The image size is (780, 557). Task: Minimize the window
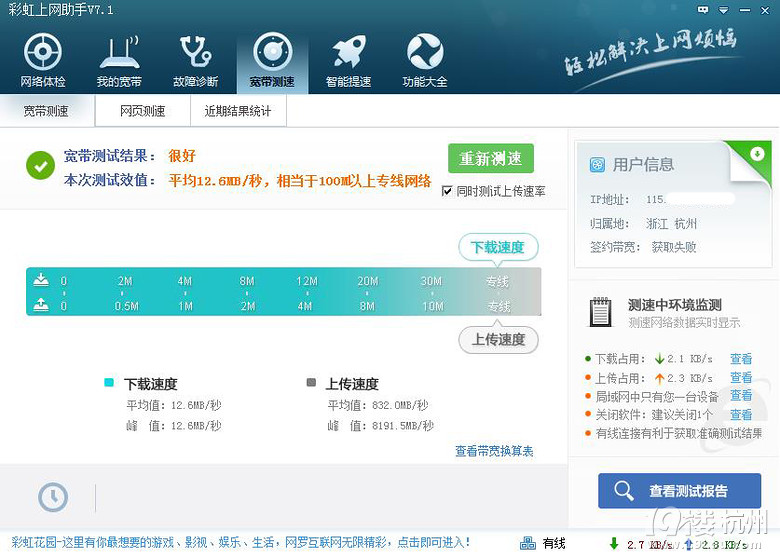point(745,10)
